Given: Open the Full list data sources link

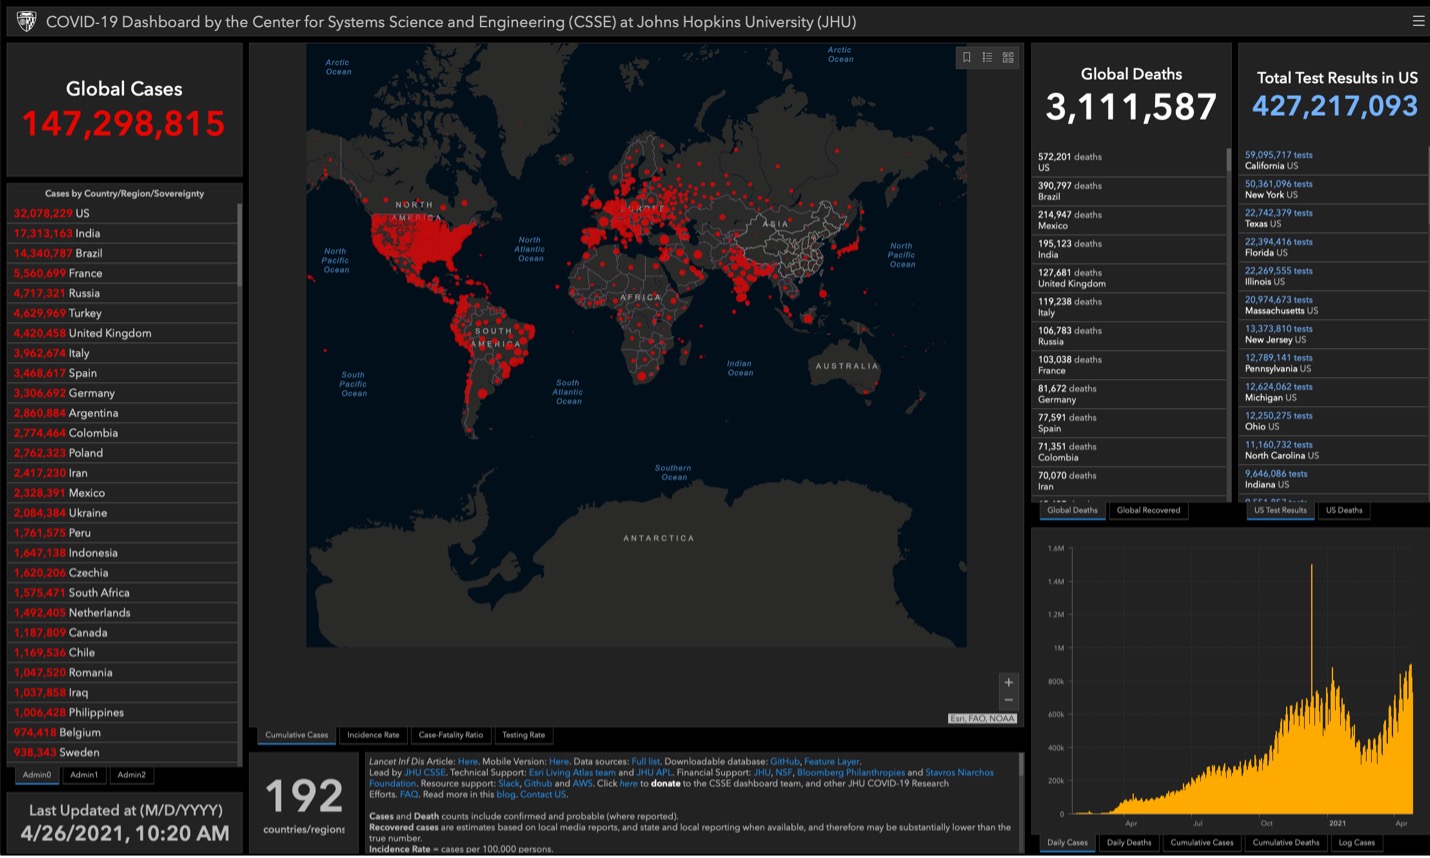Looking at the screenshot, I should [x=646, y=762].
